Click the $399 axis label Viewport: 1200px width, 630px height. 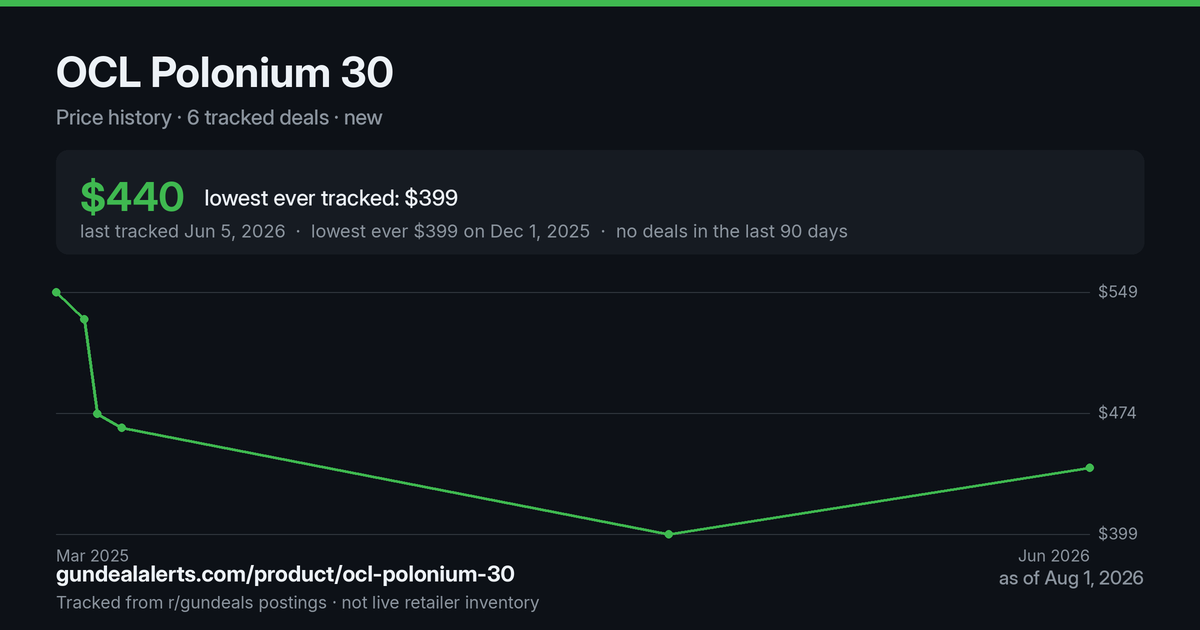1118,534
